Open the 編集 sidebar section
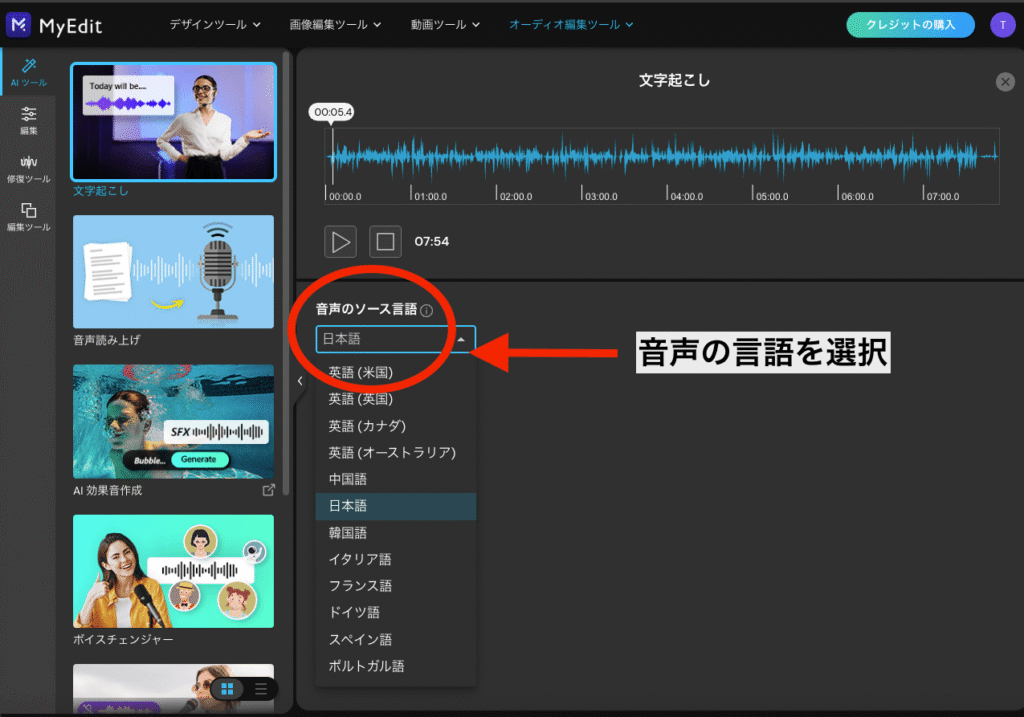1024x717 pixels. coord(29,120)
